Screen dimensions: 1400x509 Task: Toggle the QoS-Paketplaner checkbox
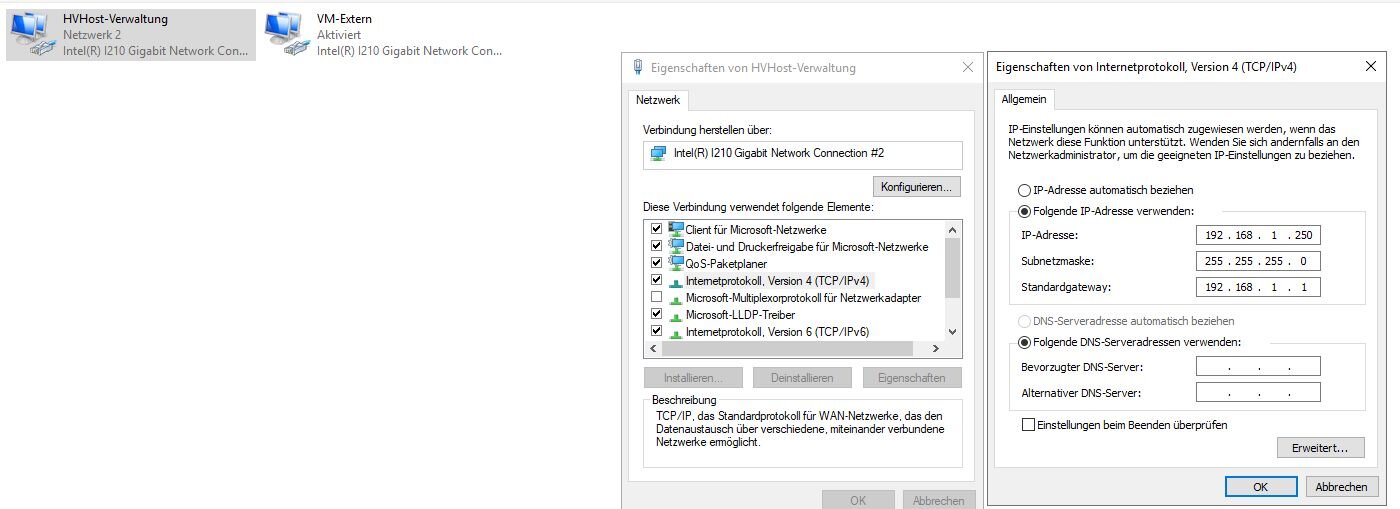657,263
